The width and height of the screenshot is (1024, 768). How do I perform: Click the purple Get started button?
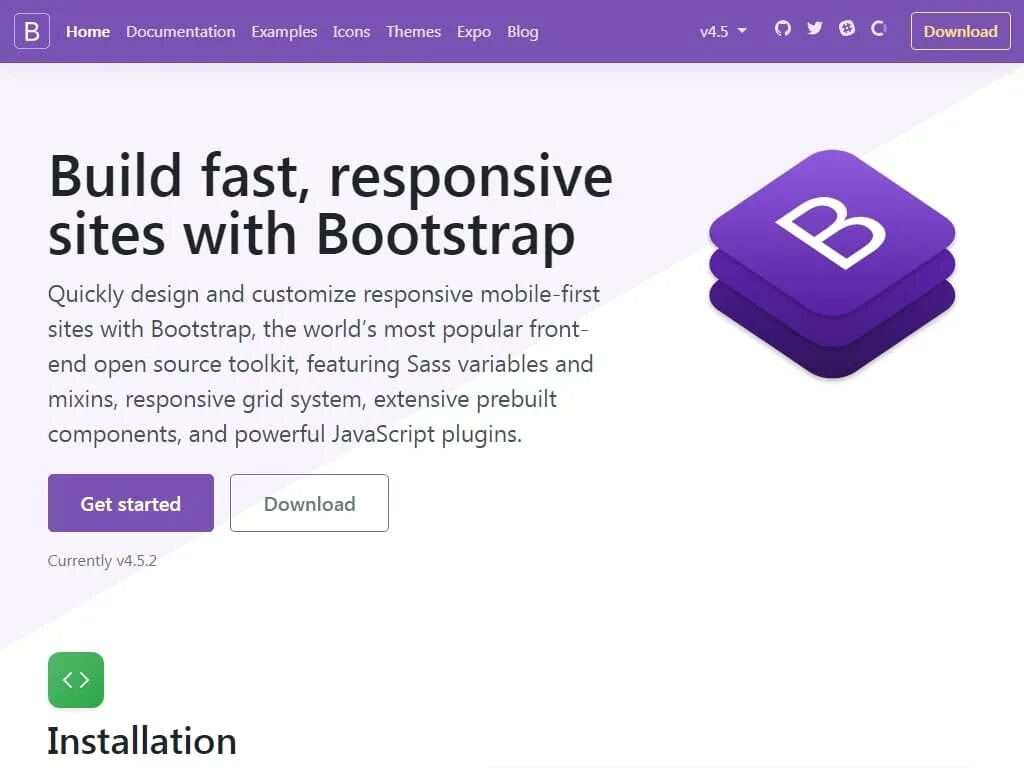tap(131, 503)
